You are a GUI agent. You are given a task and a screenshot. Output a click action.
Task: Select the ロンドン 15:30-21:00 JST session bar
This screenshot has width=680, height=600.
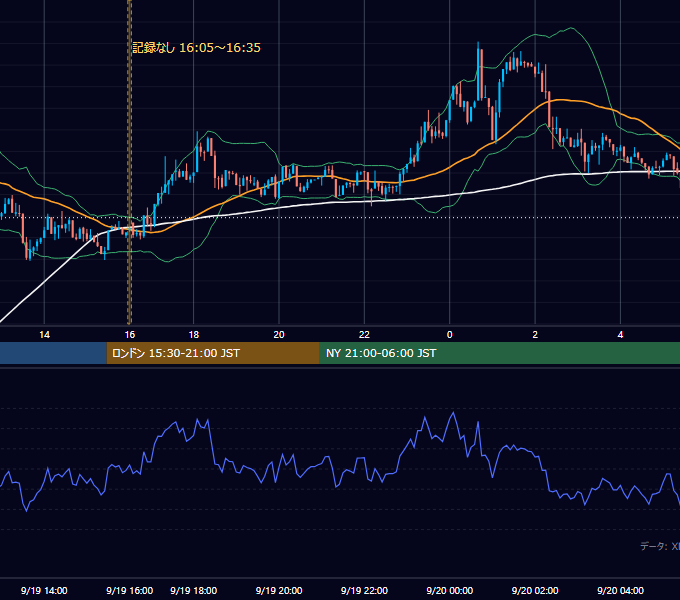click(213, 353)
